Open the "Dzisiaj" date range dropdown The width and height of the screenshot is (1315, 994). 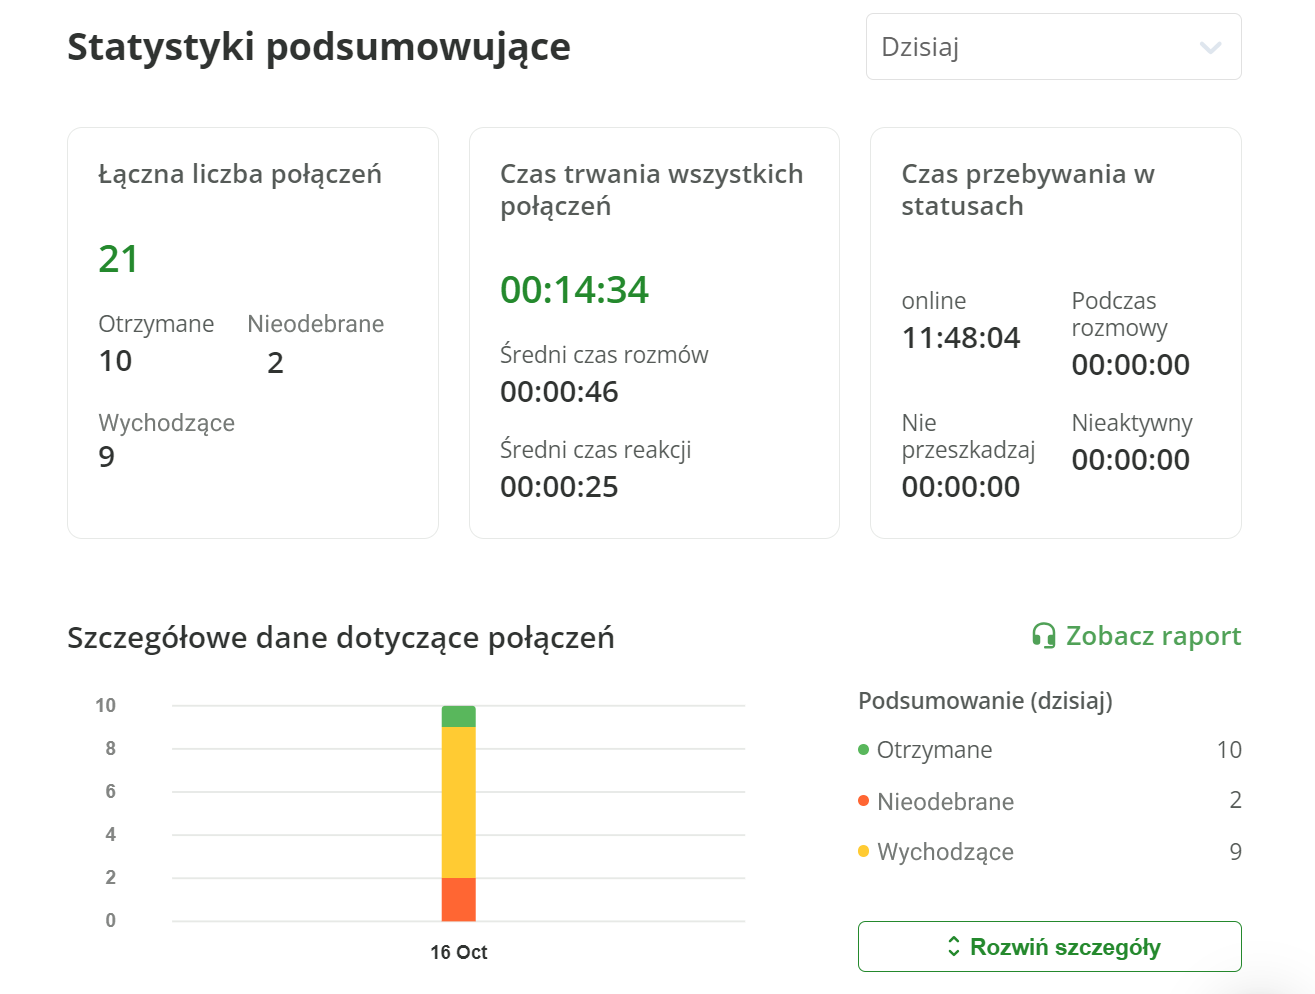[x=1052, y=46]
